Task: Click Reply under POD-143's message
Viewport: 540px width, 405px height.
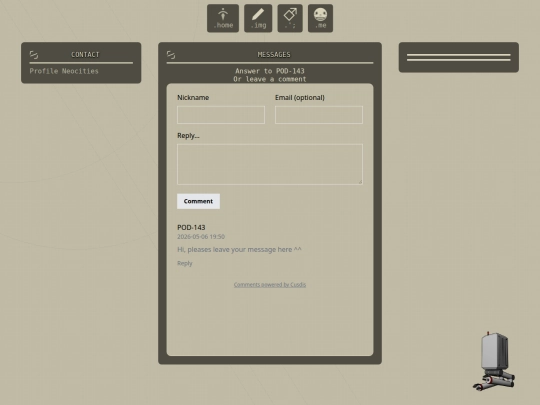Action: [185, 263]
